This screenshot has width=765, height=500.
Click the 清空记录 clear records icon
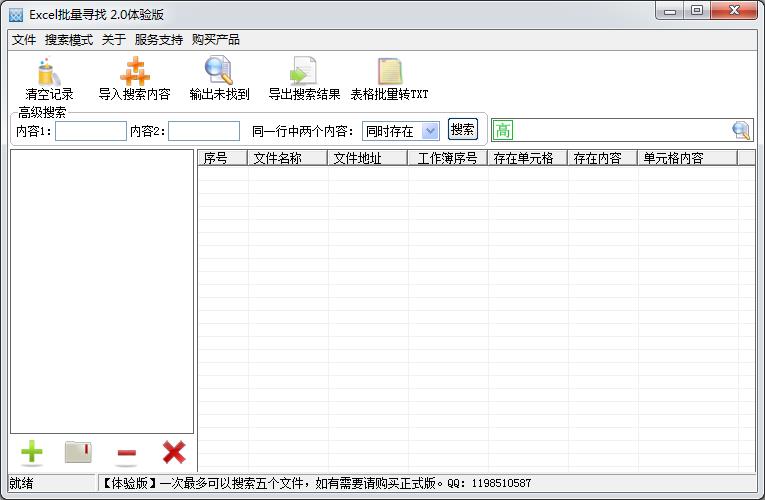[x=49, y=73]
